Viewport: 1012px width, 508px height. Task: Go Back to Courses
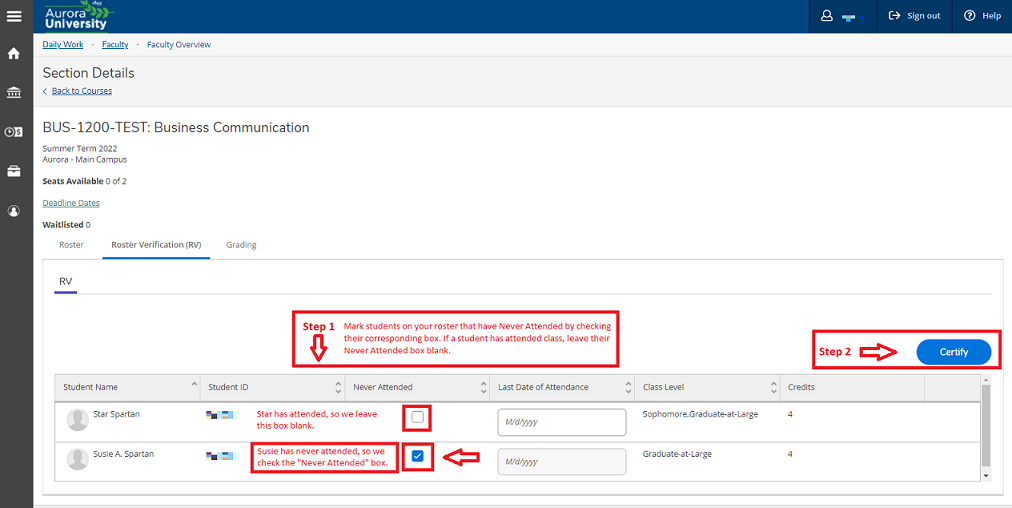(x=81, y=91)
